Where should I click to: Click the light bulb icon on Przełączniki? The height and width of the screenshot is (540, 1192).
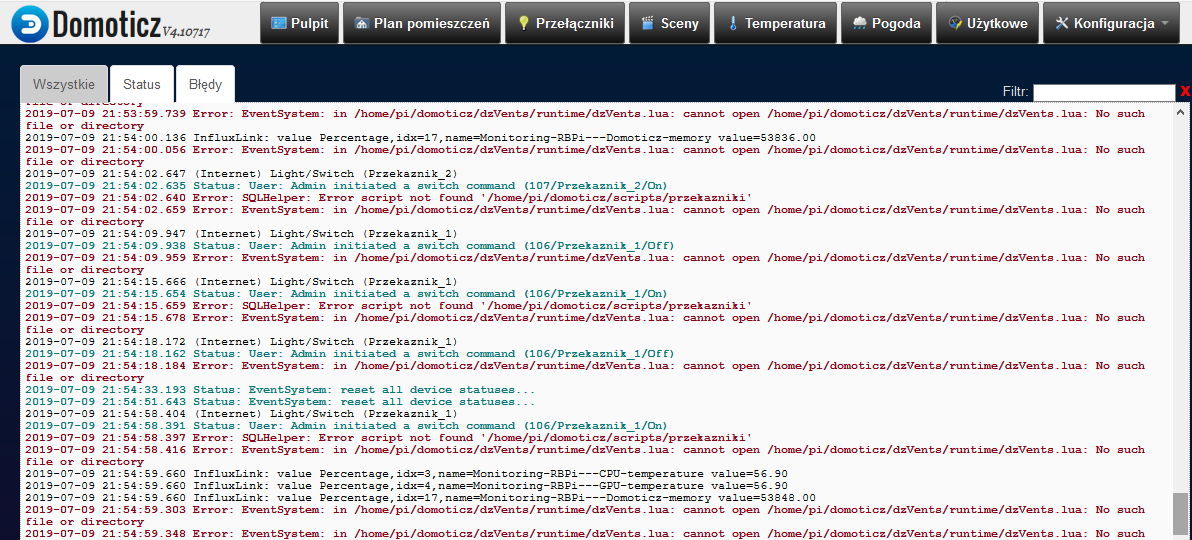click(523, 23)
